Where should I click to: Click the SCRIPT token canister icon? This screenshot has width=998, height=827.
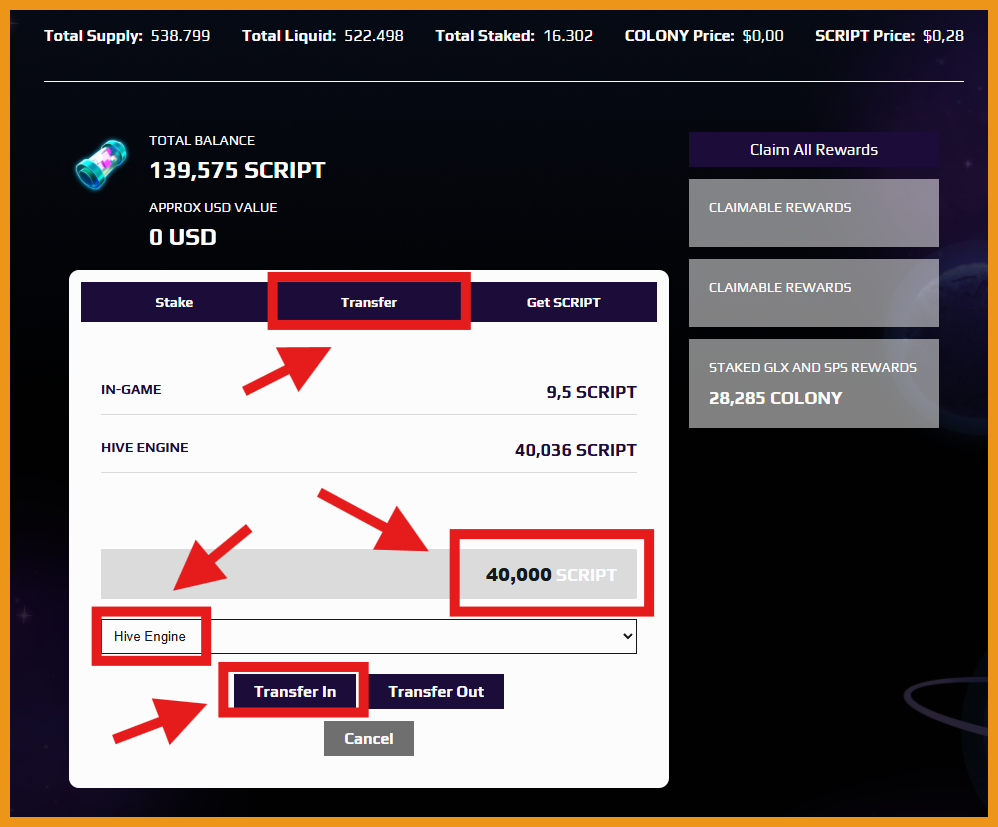pyautogui.click(x=101, y=165)
